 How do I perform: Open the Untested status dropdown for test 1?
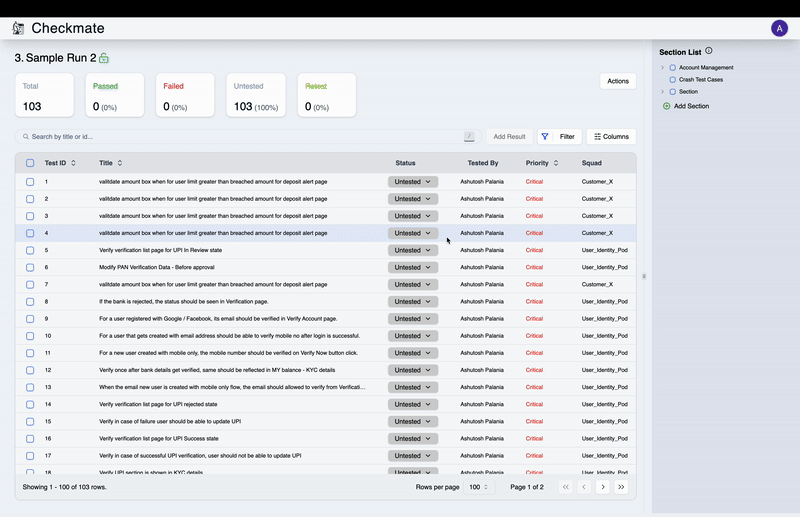412,182
